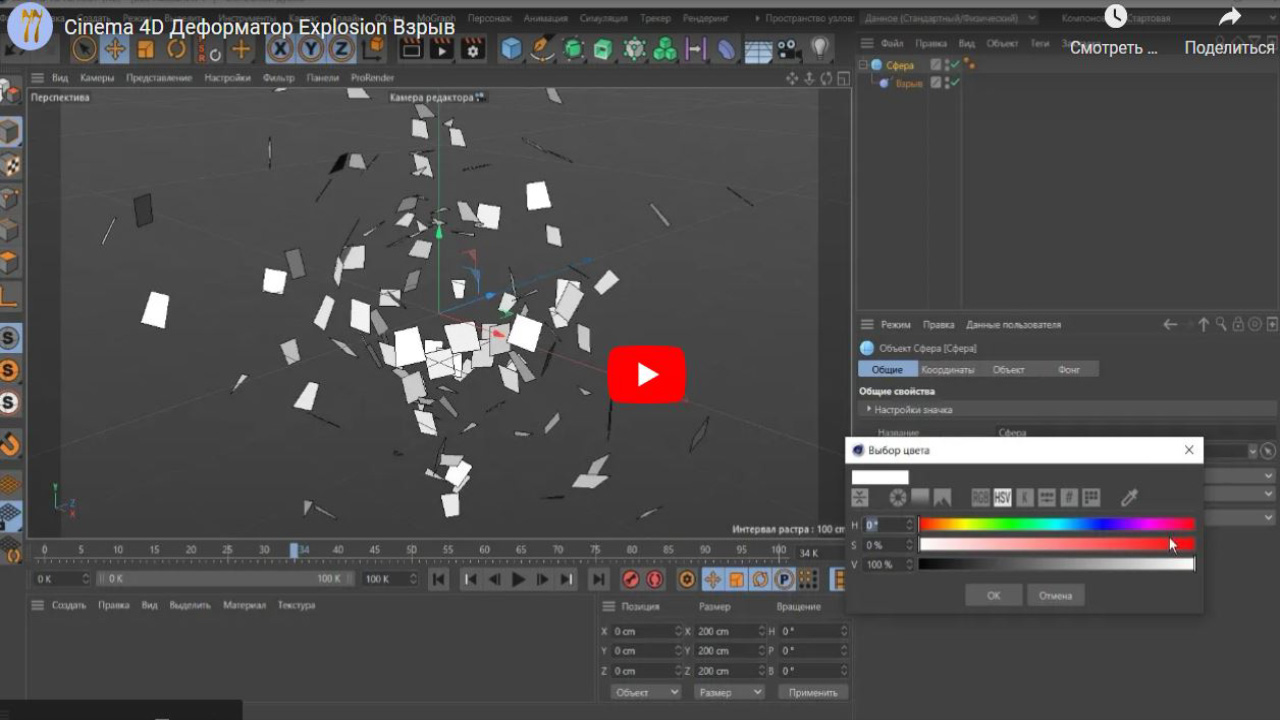Add a Light object bulb icon
Image resolution: width=1280 pixels, height=720 pixels.
point(819,49)
